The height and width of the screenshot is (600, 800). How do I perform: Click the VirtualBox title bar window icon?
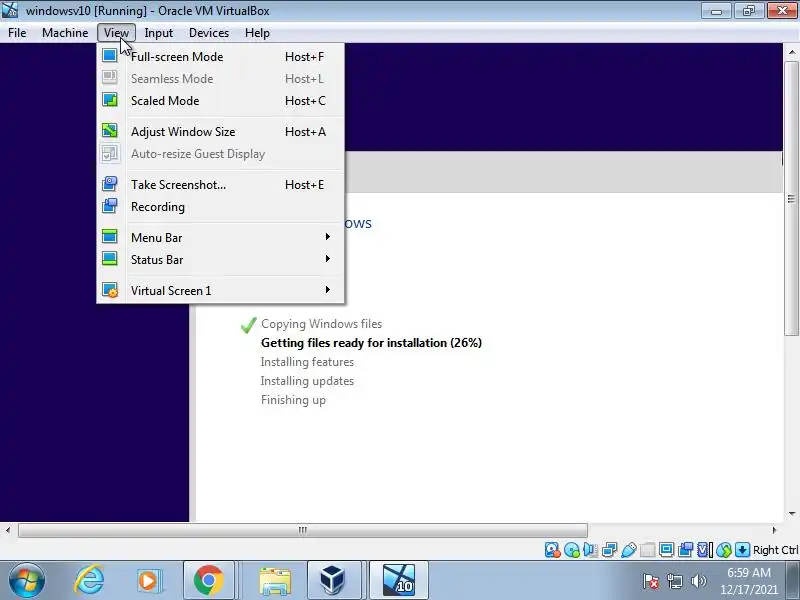10,10
